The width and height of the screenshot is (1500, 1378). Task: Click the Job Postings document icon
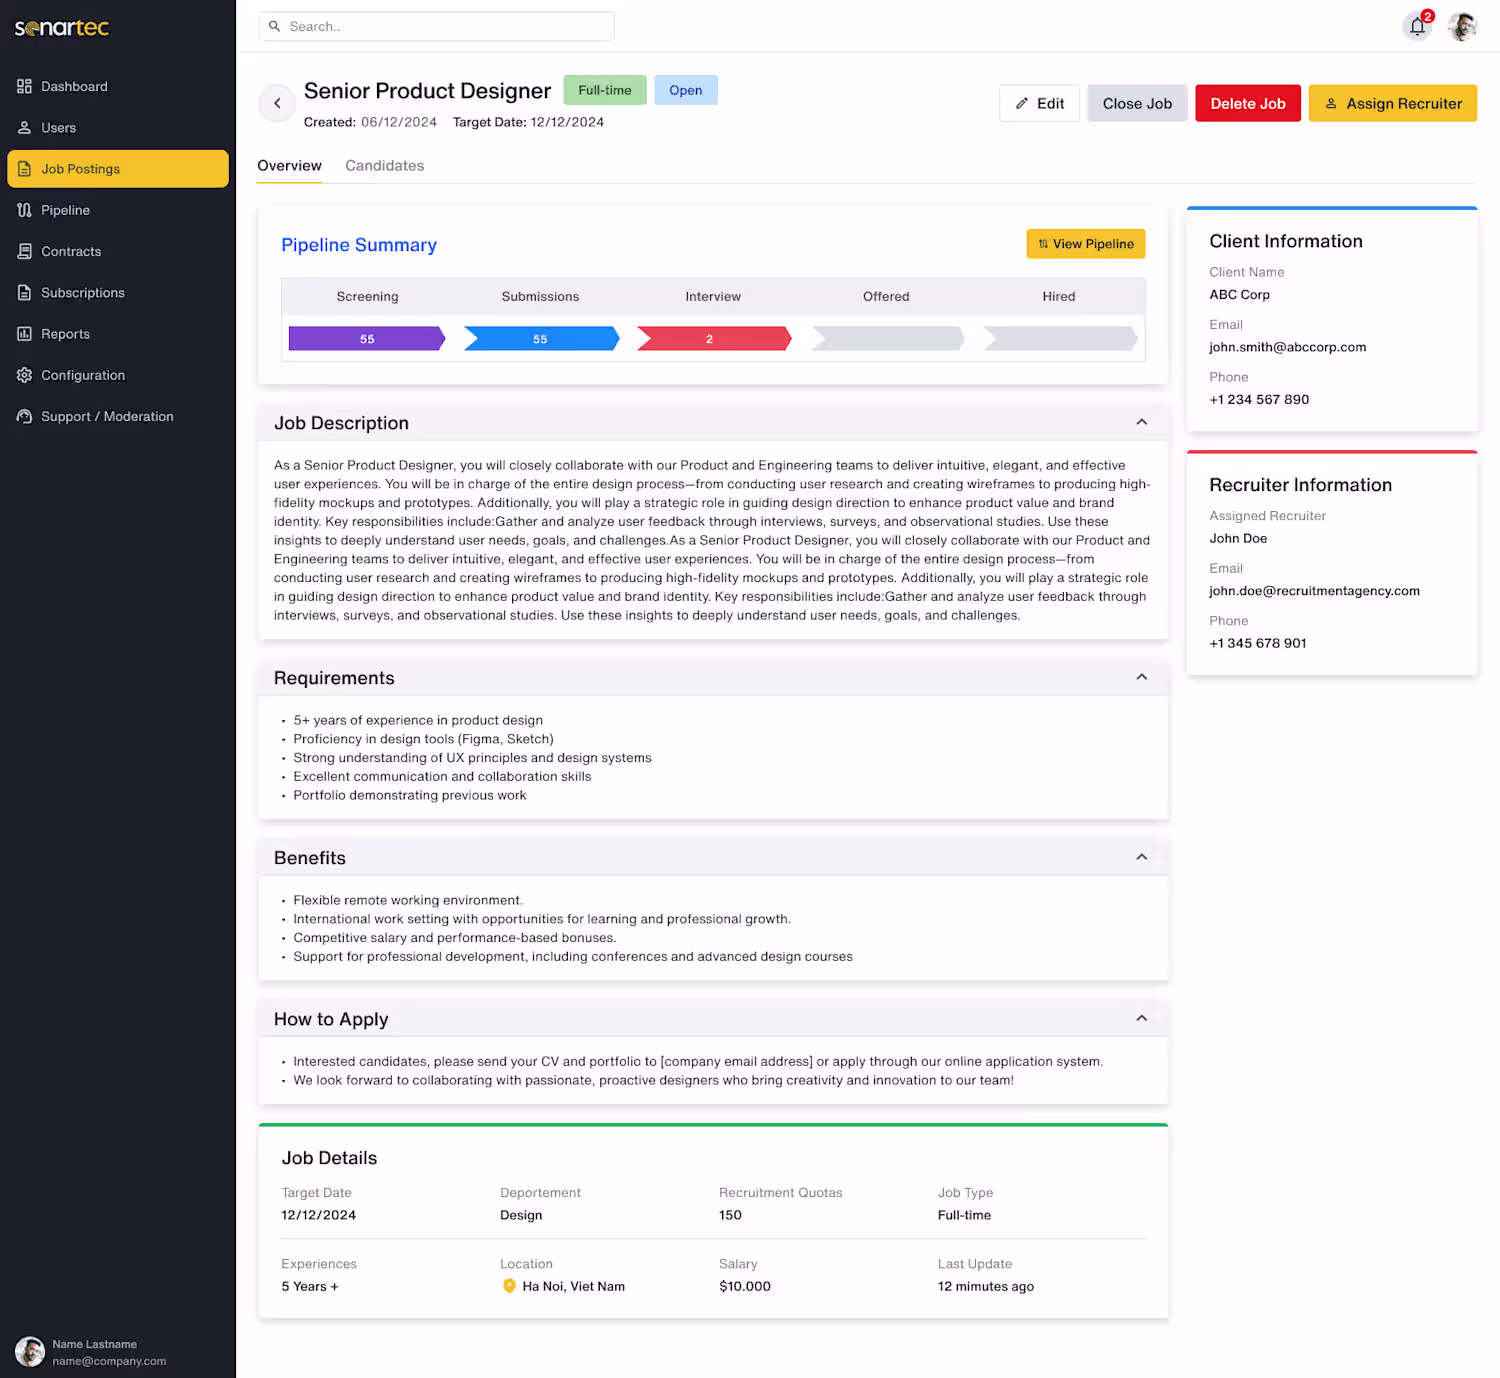pos(24,169)
